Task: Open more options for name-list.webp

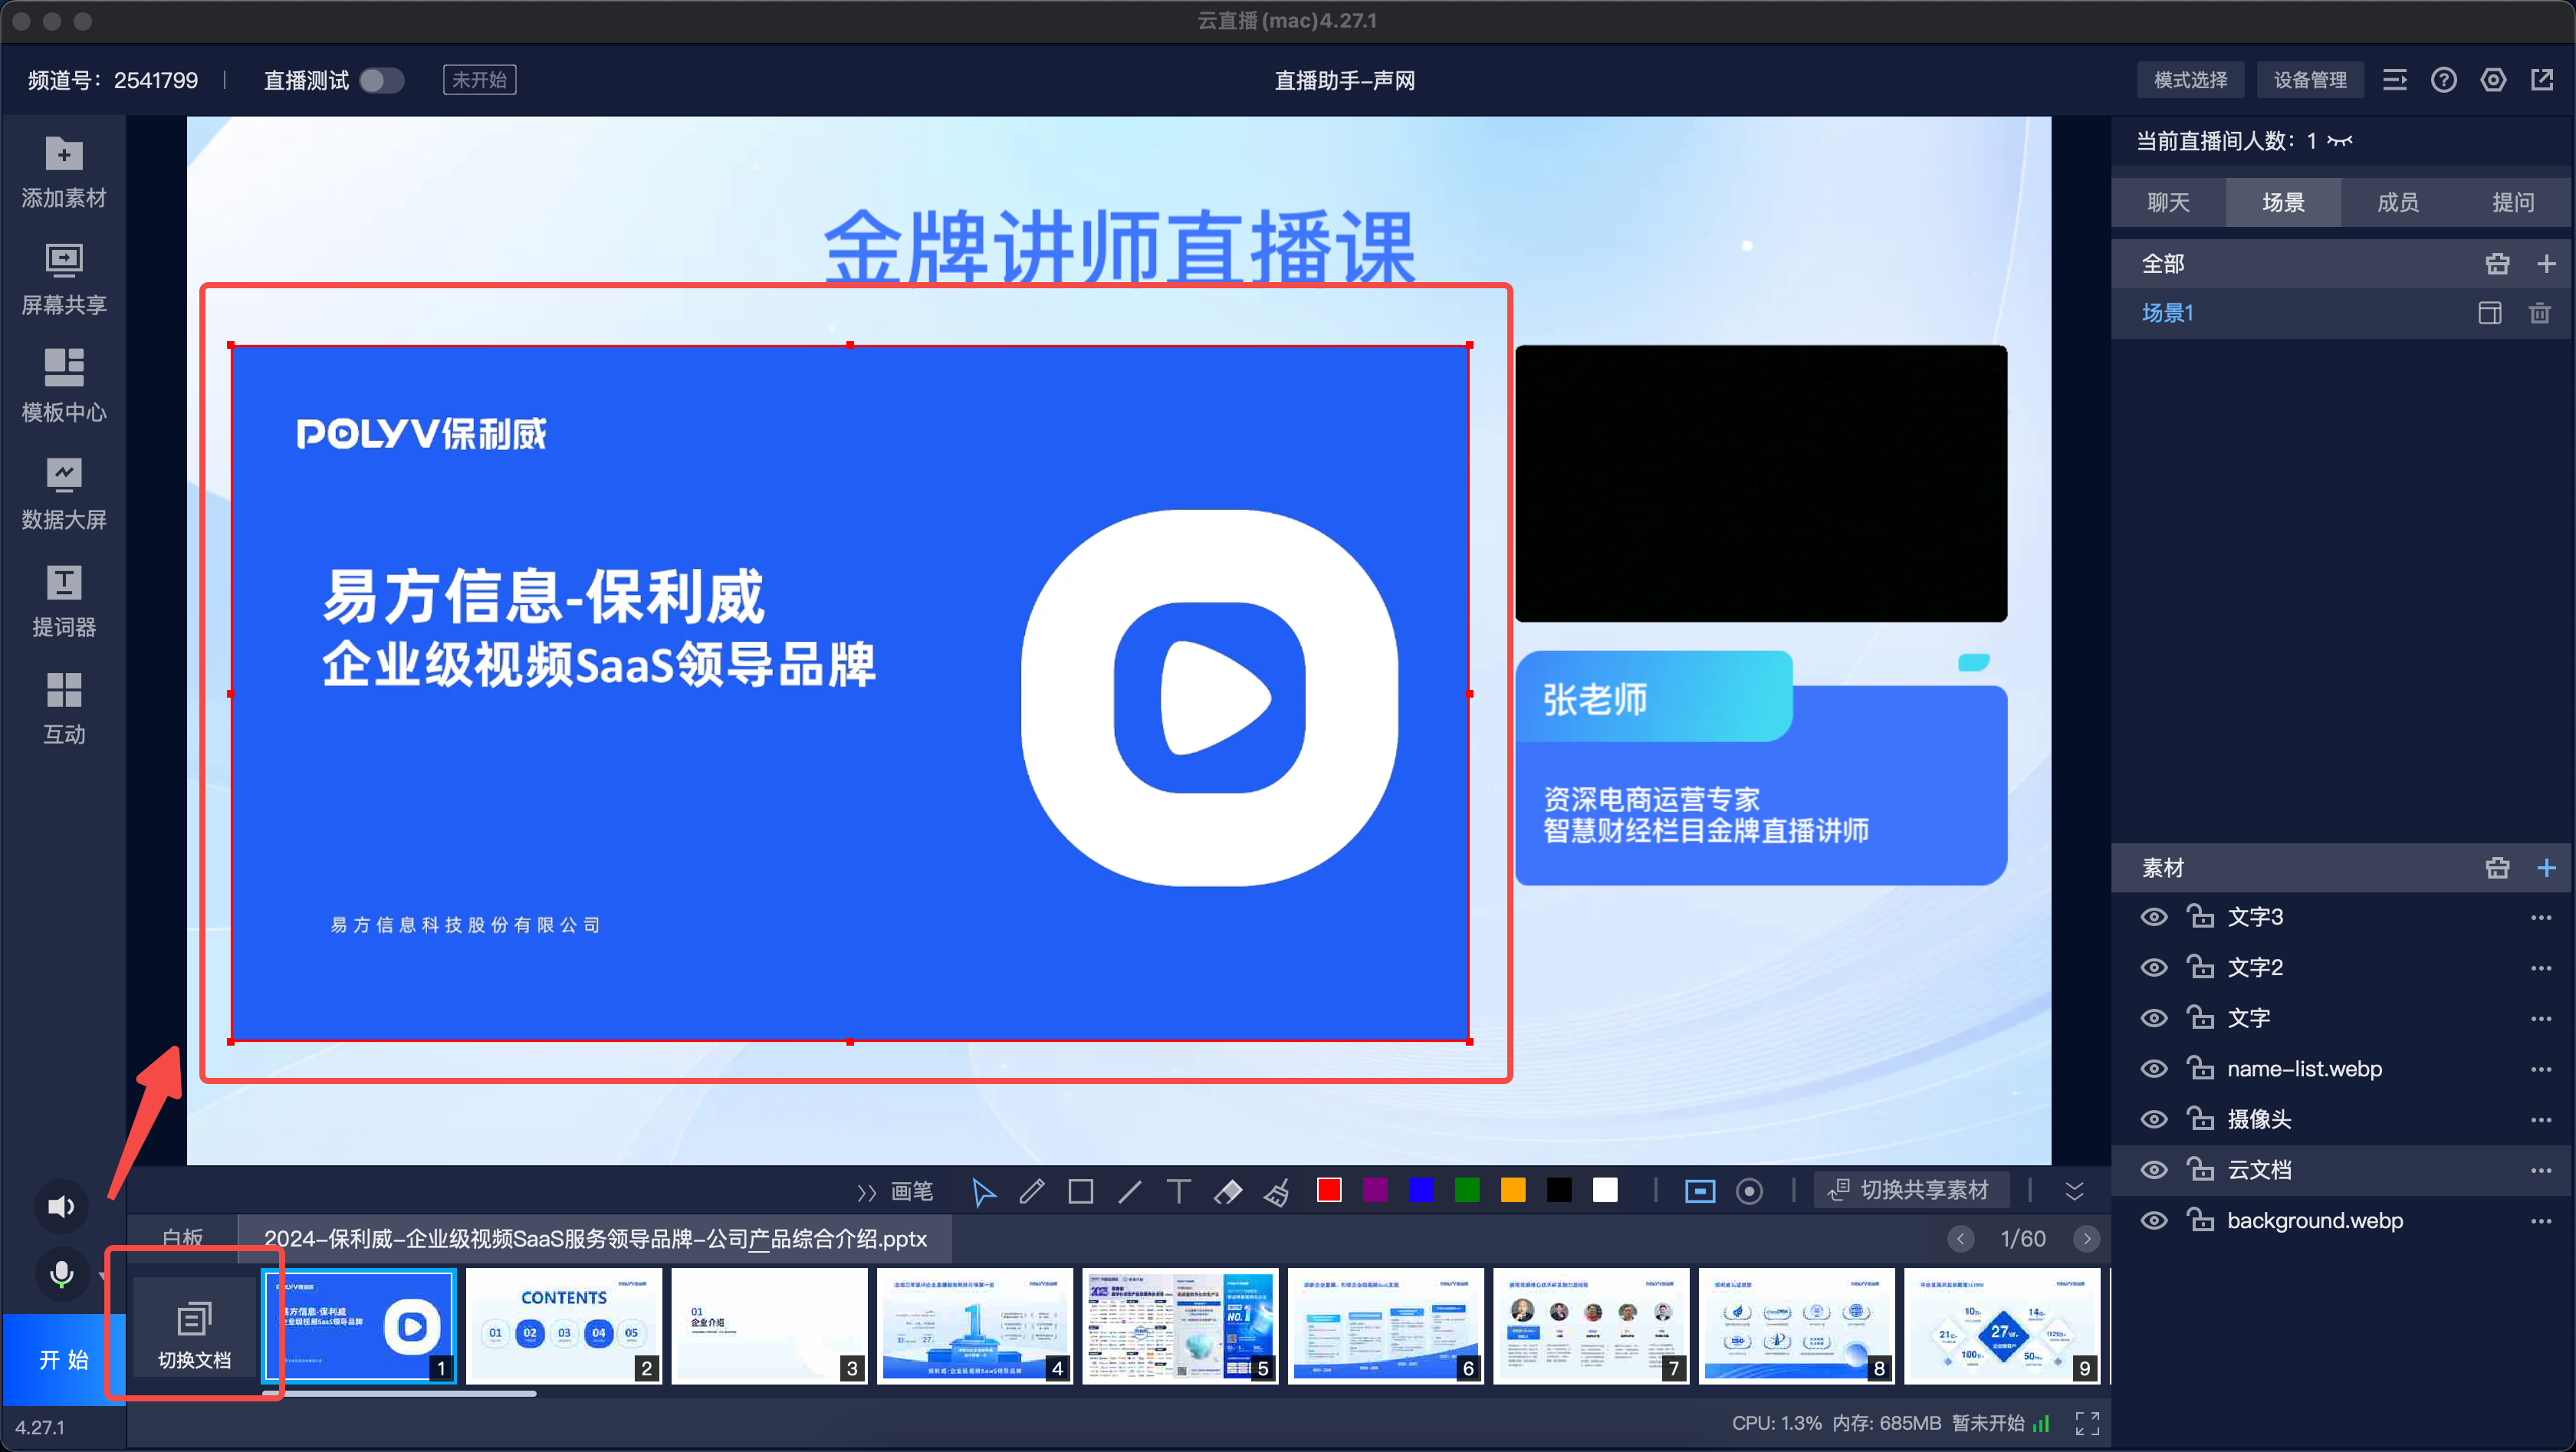Action: (2541, 1069)
